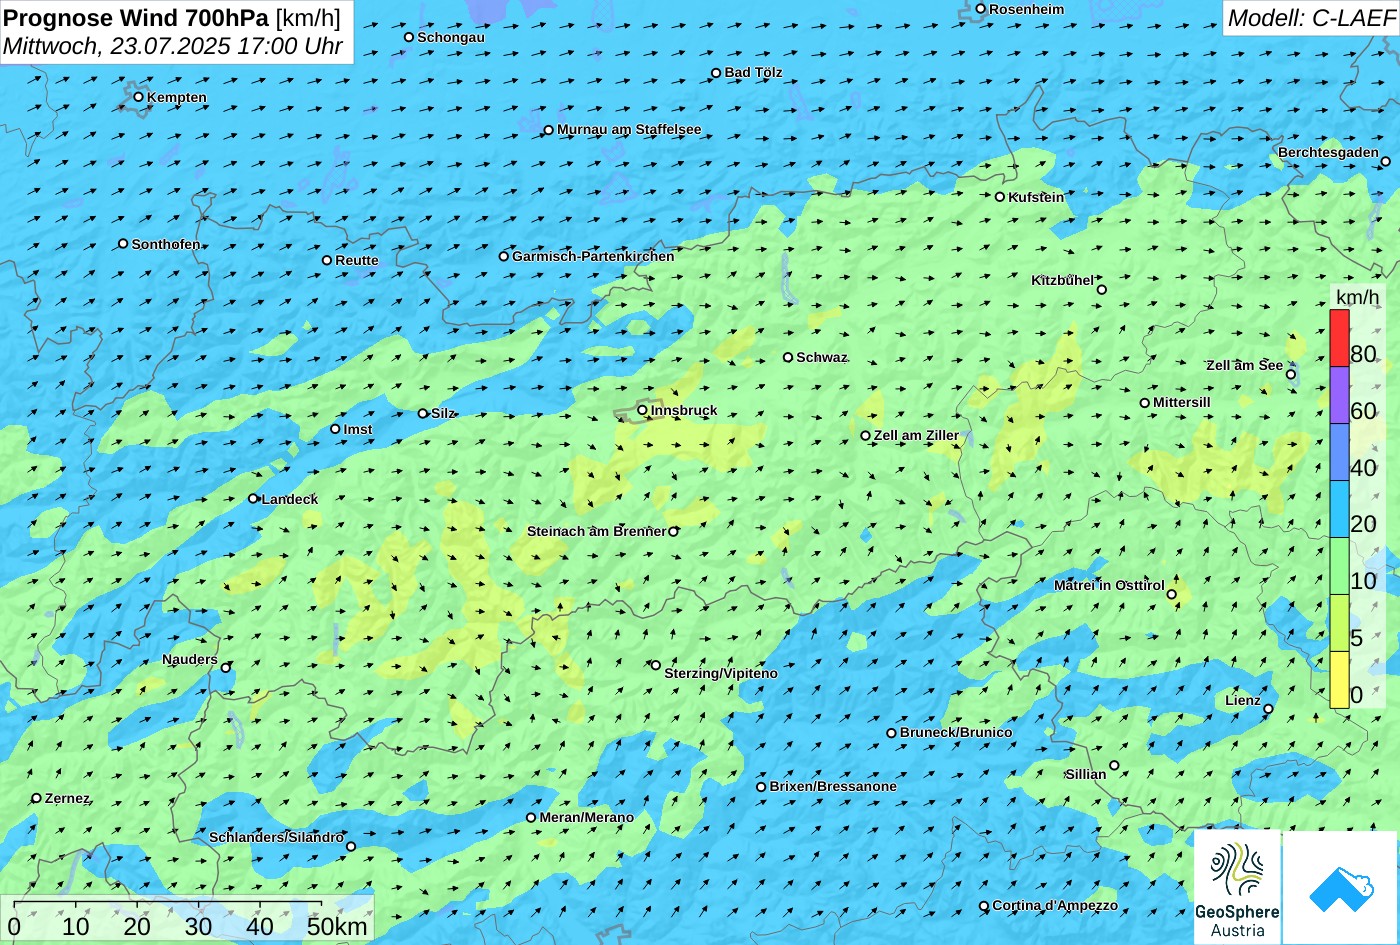
Task: Click the yellow 0 km/h legend swatch
Action: tap(1339, 680)
